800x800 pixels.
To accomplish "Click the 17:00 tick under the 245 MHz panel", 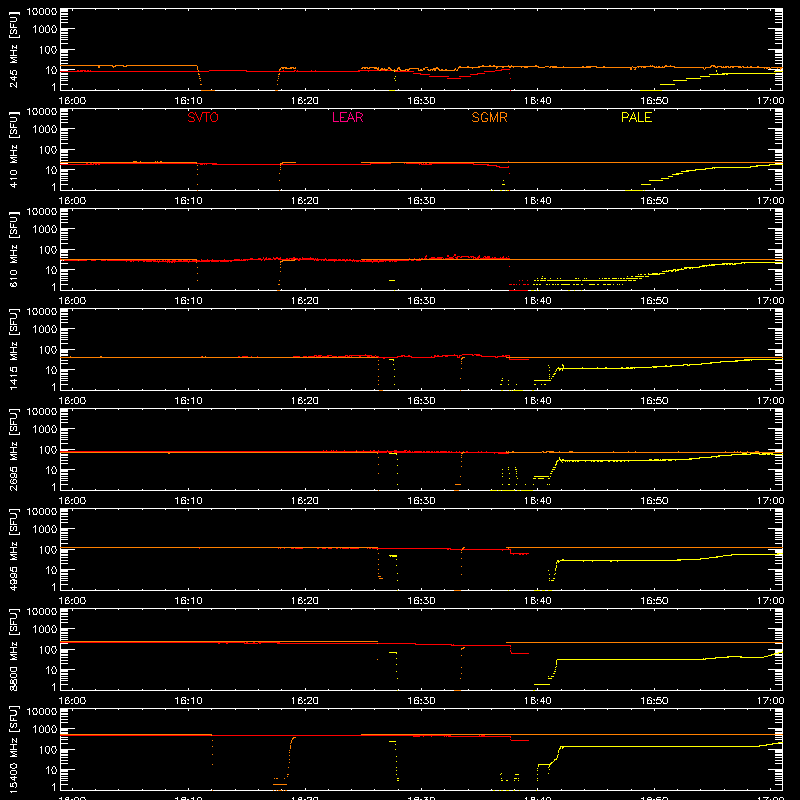I will [770, 101].
